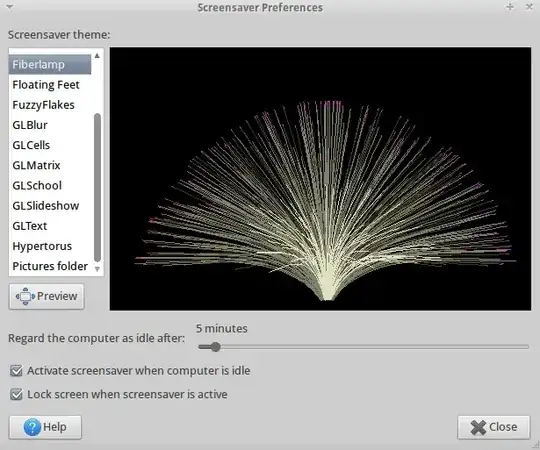This screenshot has width=540, height=450.
Task: Click the idle time slider handle
Action: click(x=216, y=347)
